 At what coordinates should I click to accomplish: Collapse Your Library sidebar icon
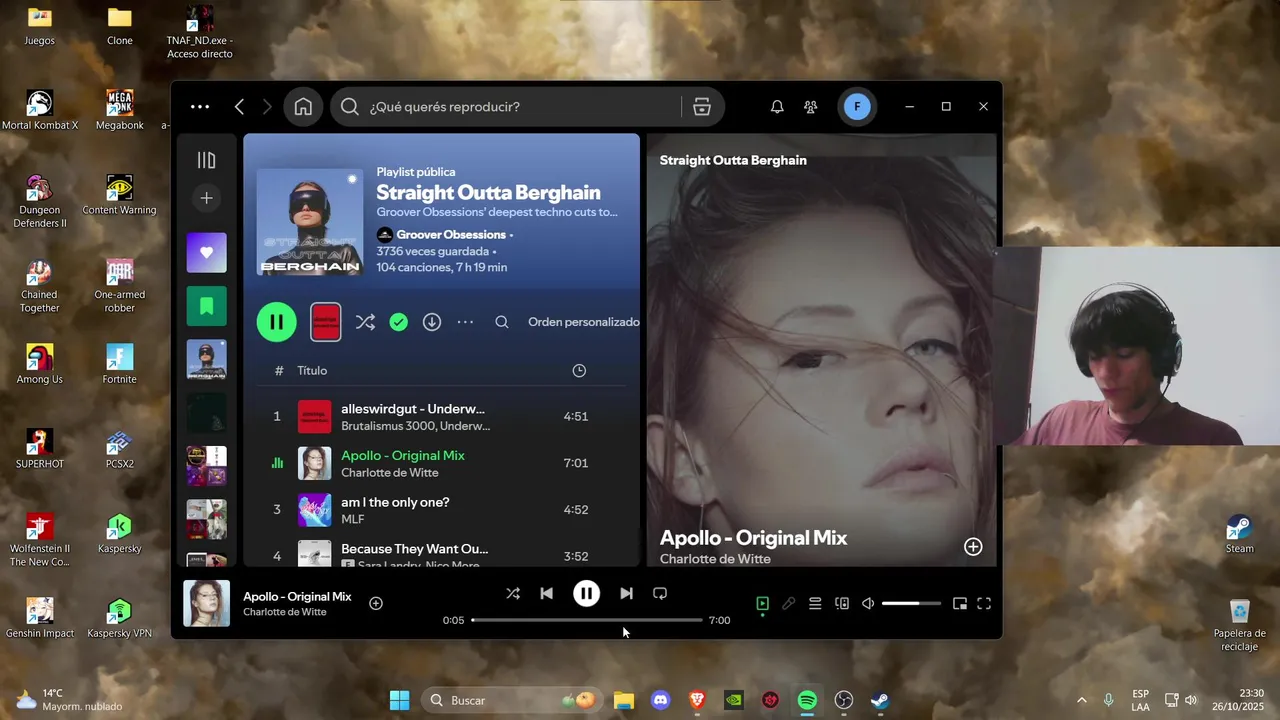[x=206, y=160]
